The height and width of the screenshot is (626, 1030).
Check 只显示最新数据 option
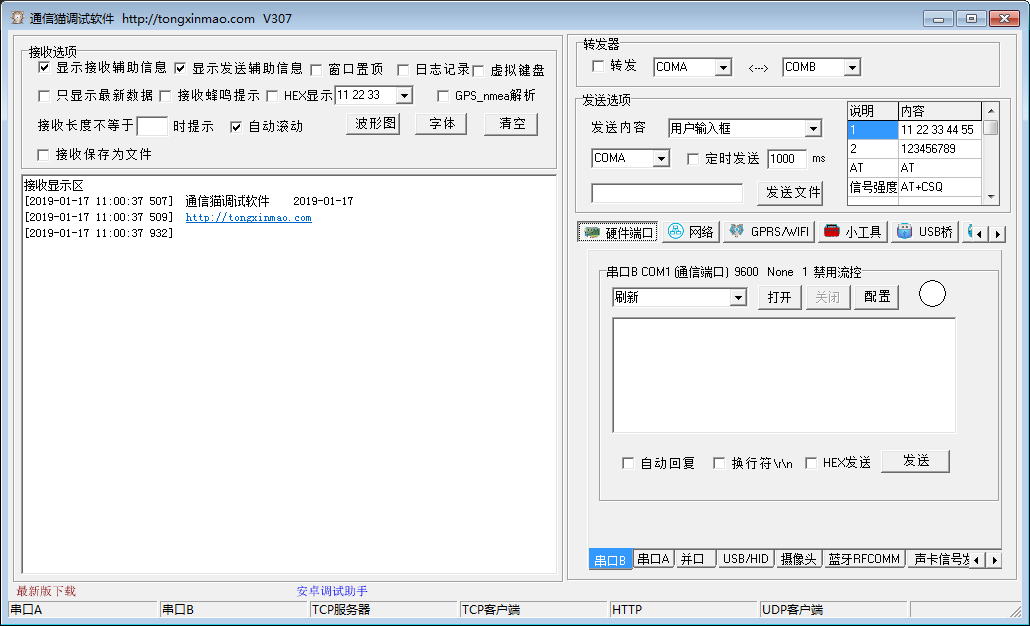click(x=44, y=96)
